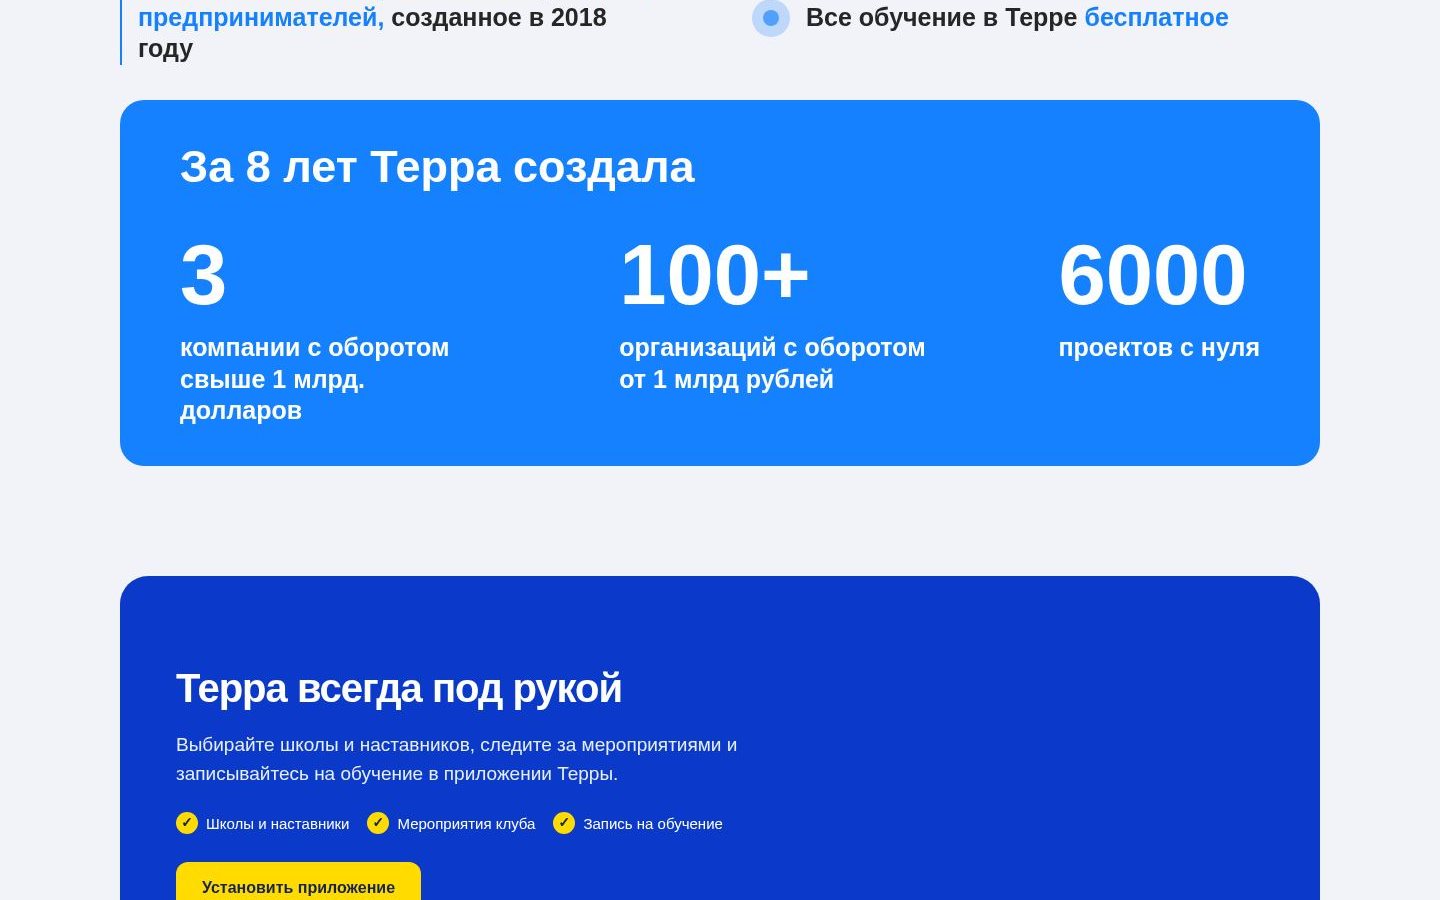Follow the предпринимателей link
The height and width of the screenshot is (900, 1440).
[x=261, y=17]
